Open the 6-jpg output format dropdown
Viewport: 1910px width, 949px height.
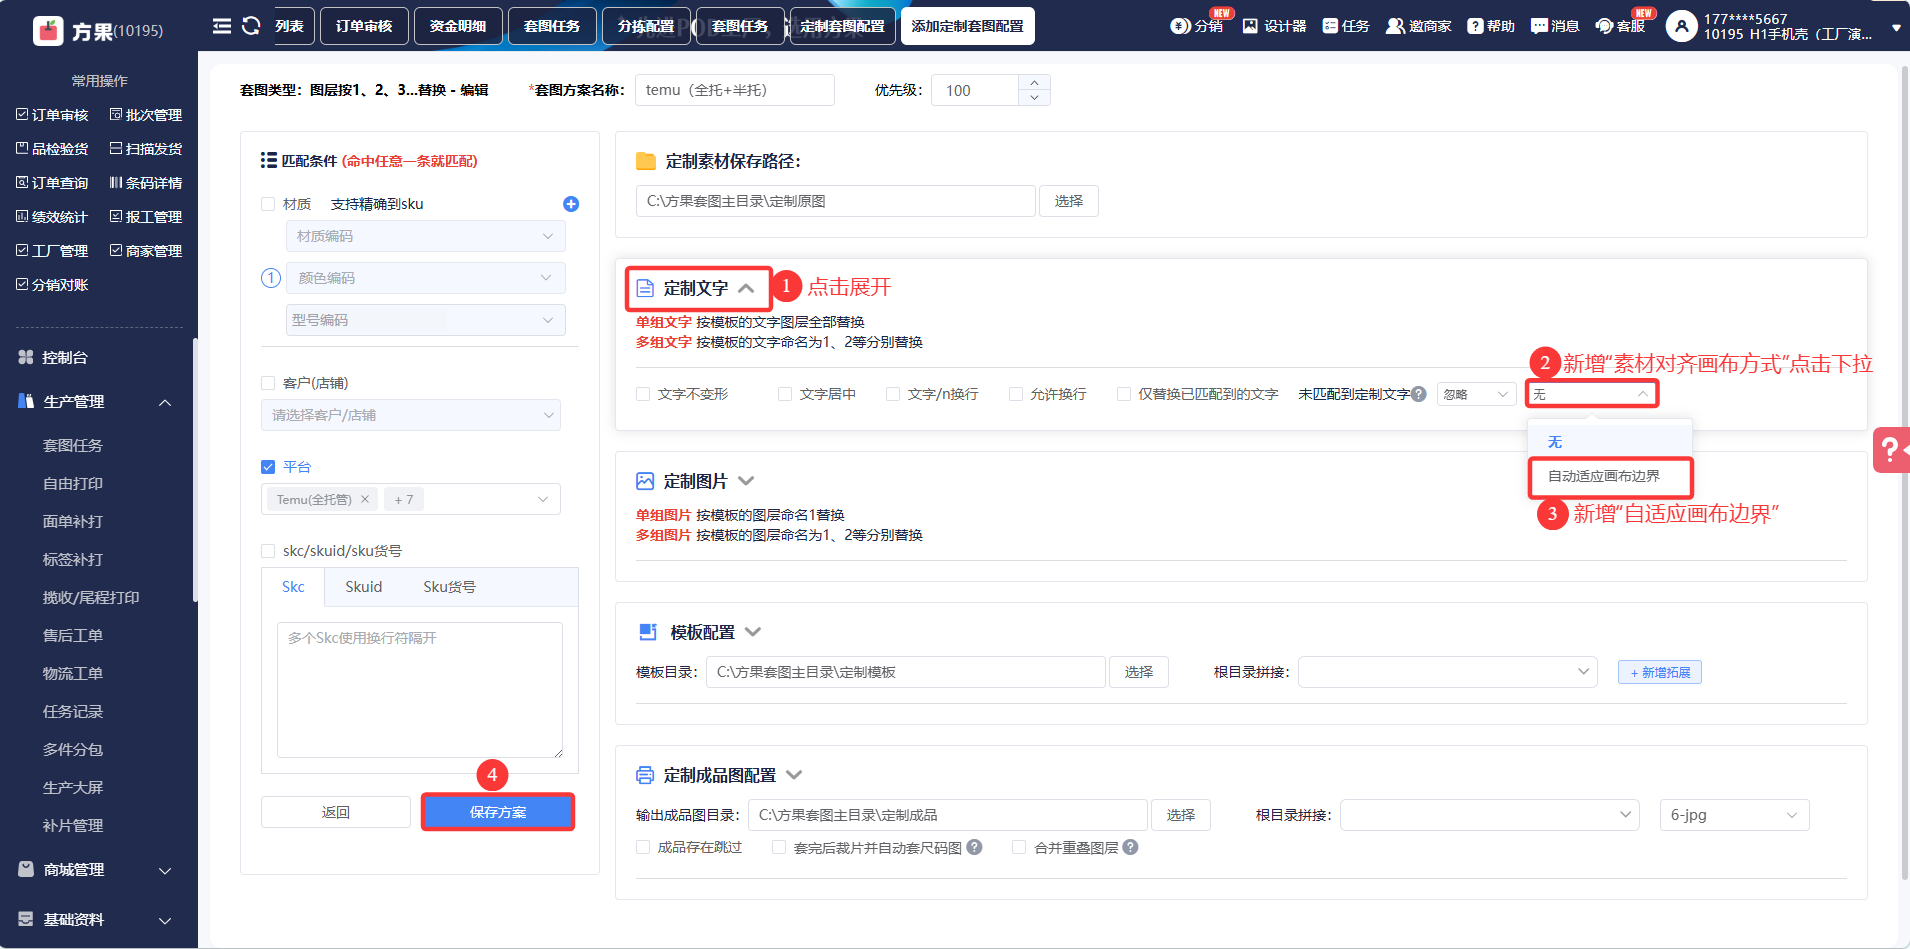(x=1734, y=815)
